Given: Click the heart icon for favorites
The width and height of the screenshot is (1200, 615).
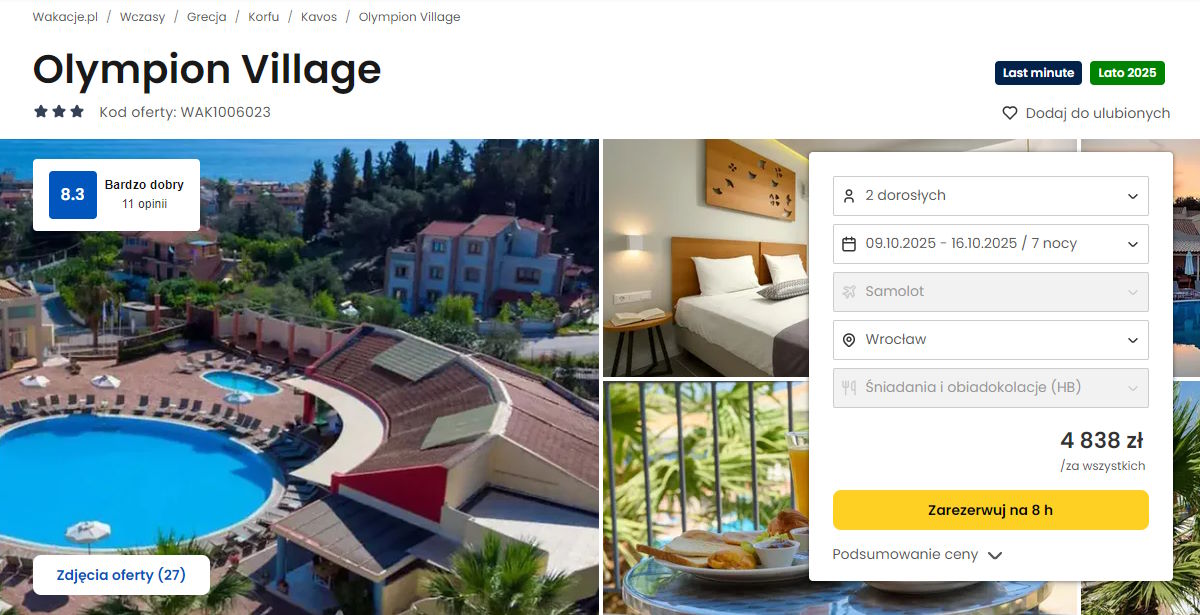Looking at the screenshot, I should pyautogui.click(x=1010, y=113).
